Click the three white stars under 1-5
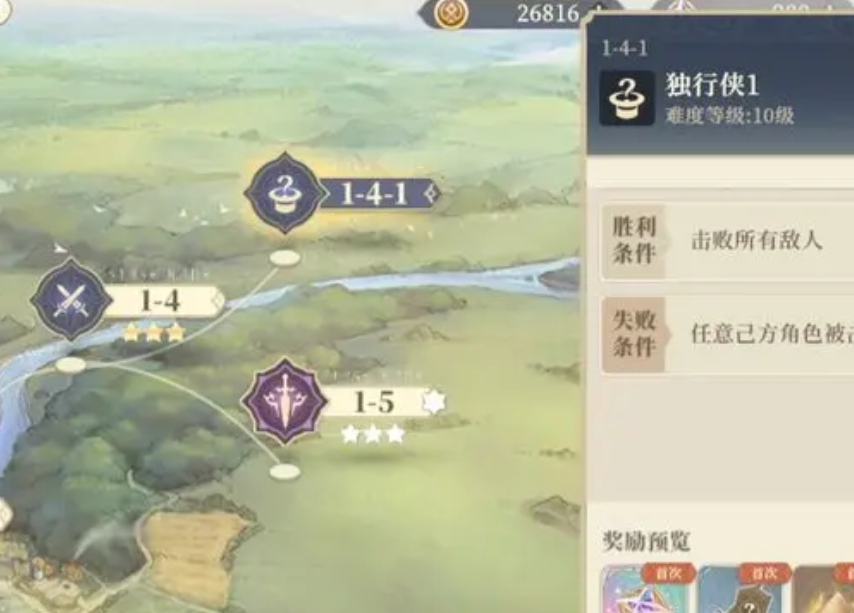The width and height of the screenshot is (854, 613). click(x=373, y=434)
